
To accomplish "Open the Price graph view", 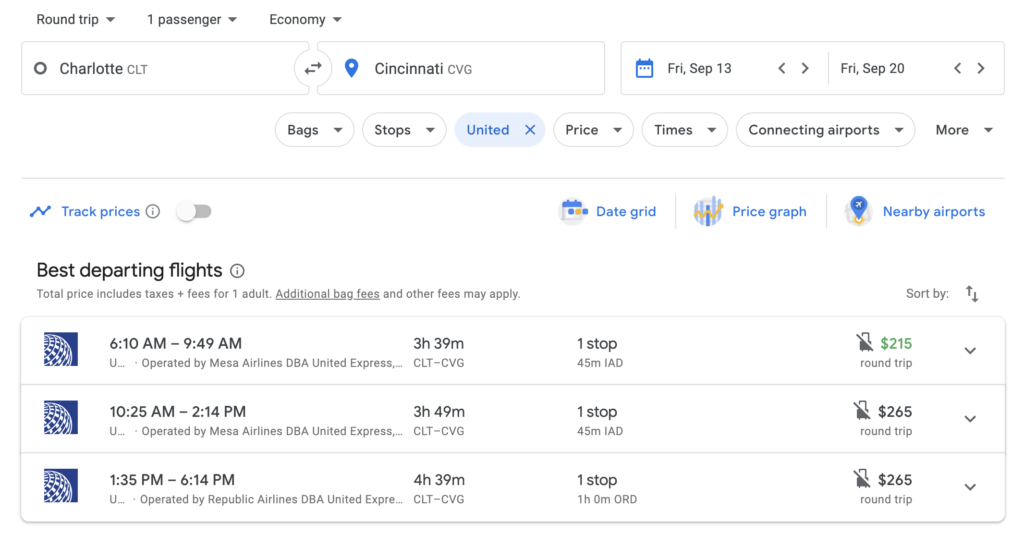I will (769, 212).
